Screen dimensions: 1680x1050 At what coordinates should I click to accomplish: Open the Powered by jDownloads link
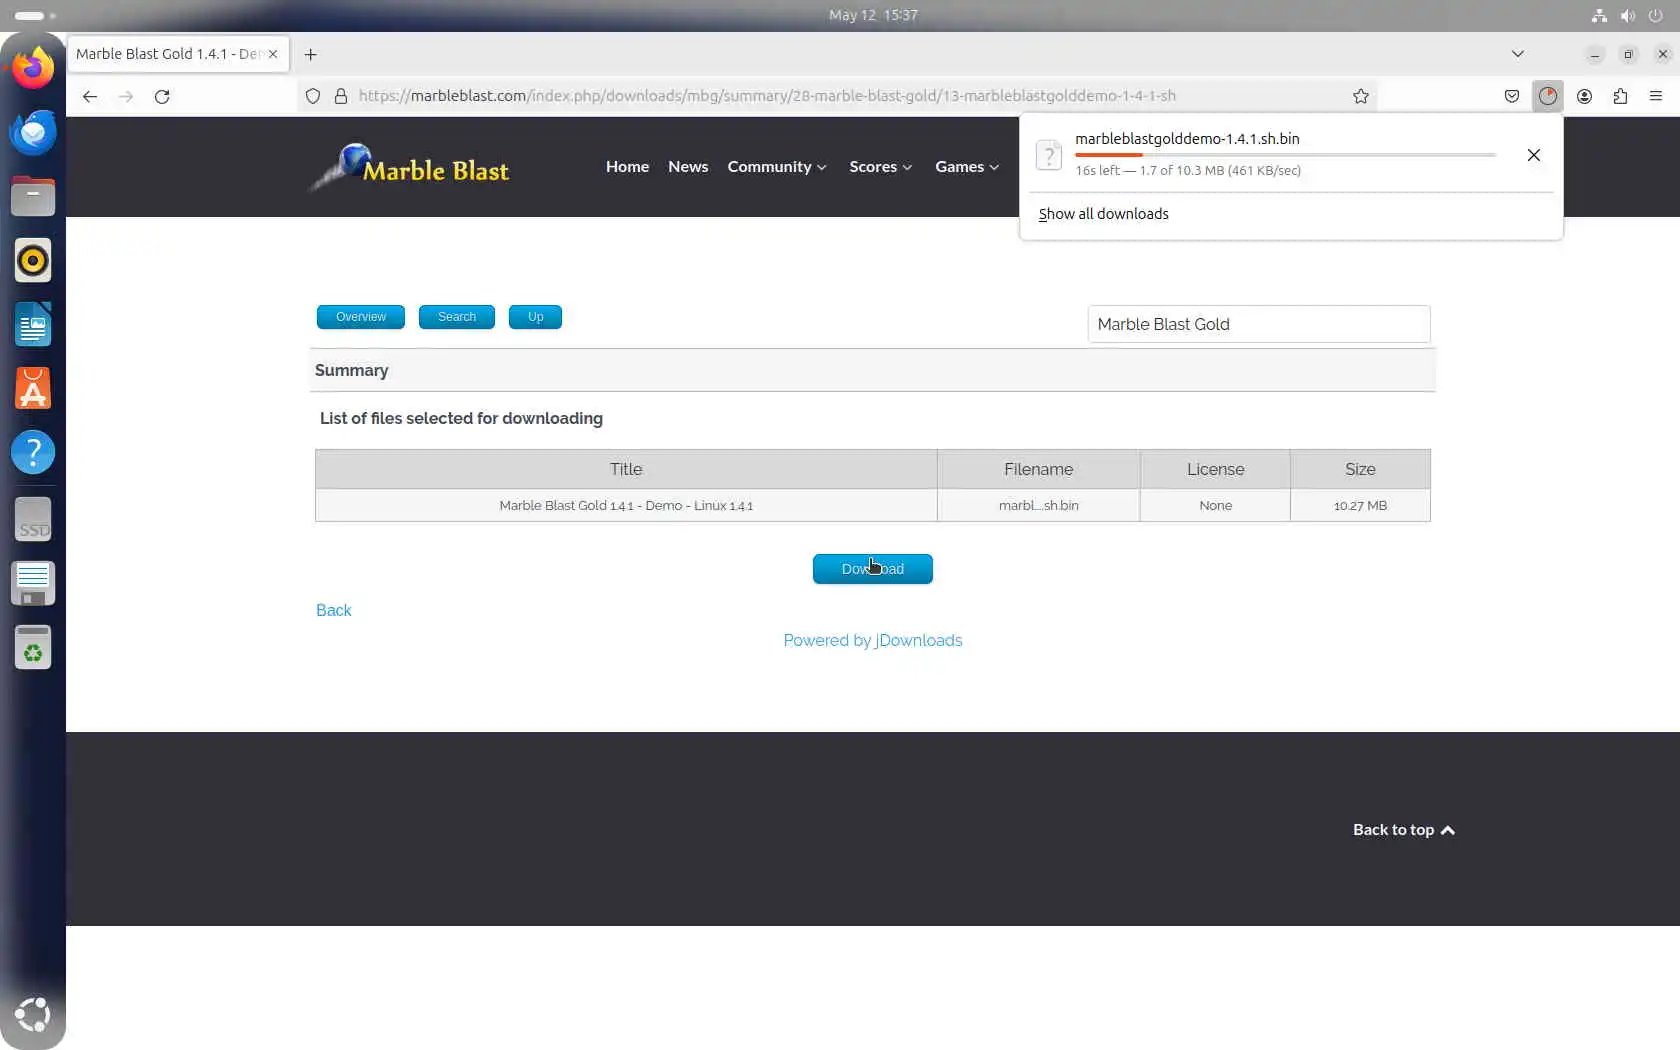(x=873, y=641)
